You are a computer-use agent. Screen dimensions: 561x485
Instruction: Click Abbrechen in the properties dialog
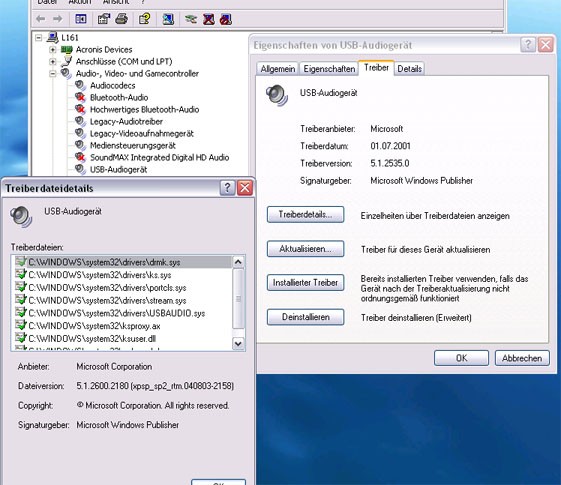[522, 358]
